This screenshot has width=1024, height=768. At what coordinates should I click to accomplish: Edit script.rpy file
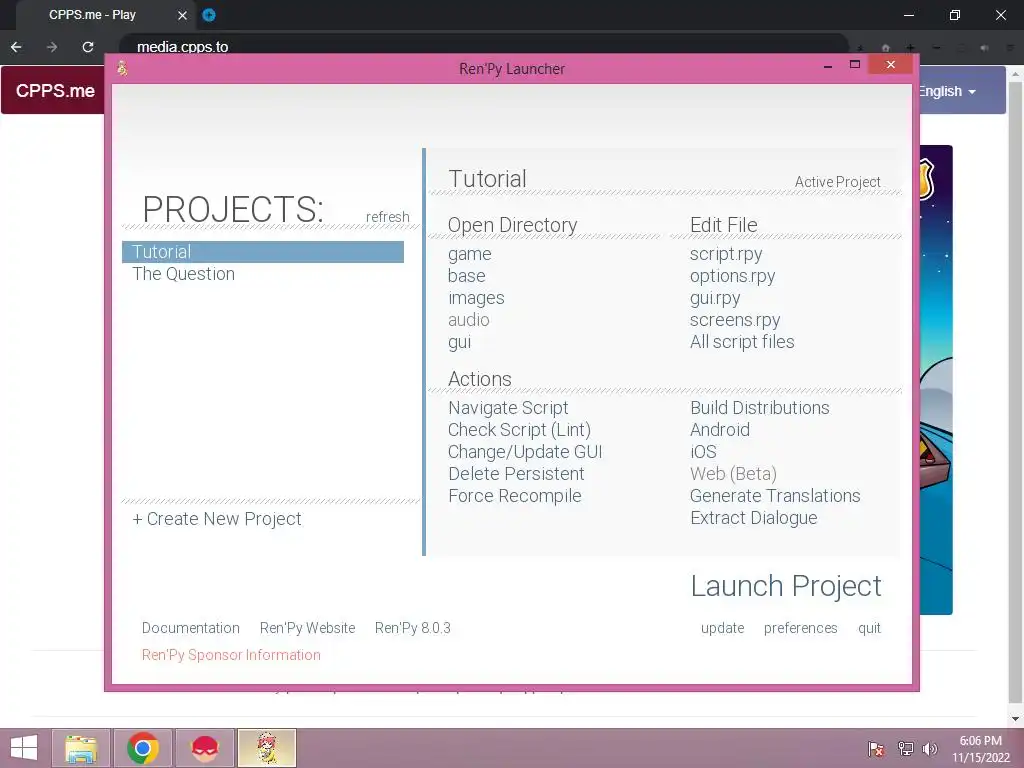point(726,254)
